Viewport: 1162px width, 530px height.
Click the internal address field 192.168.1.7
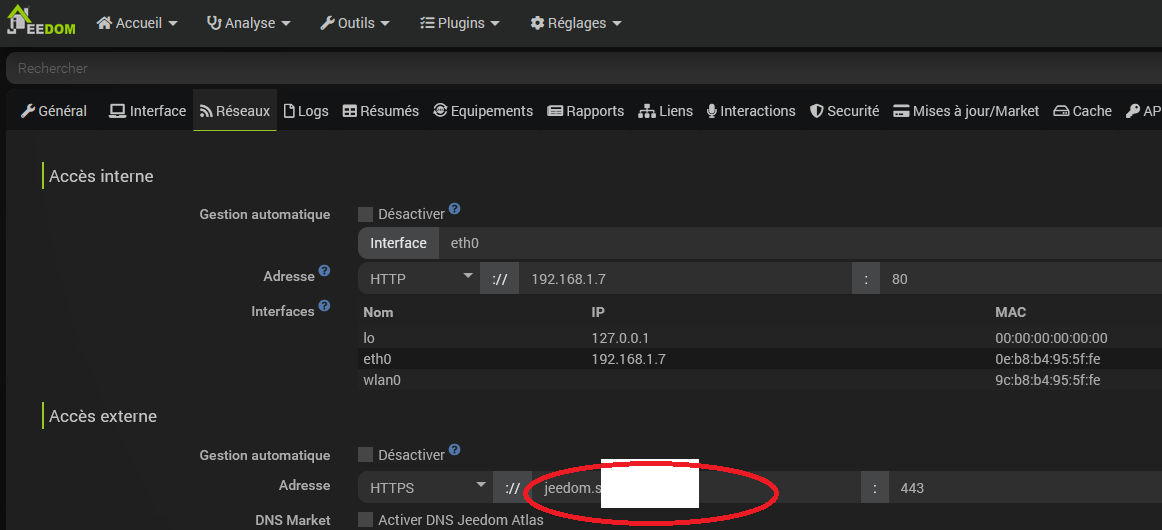click(x=685, y=279)
